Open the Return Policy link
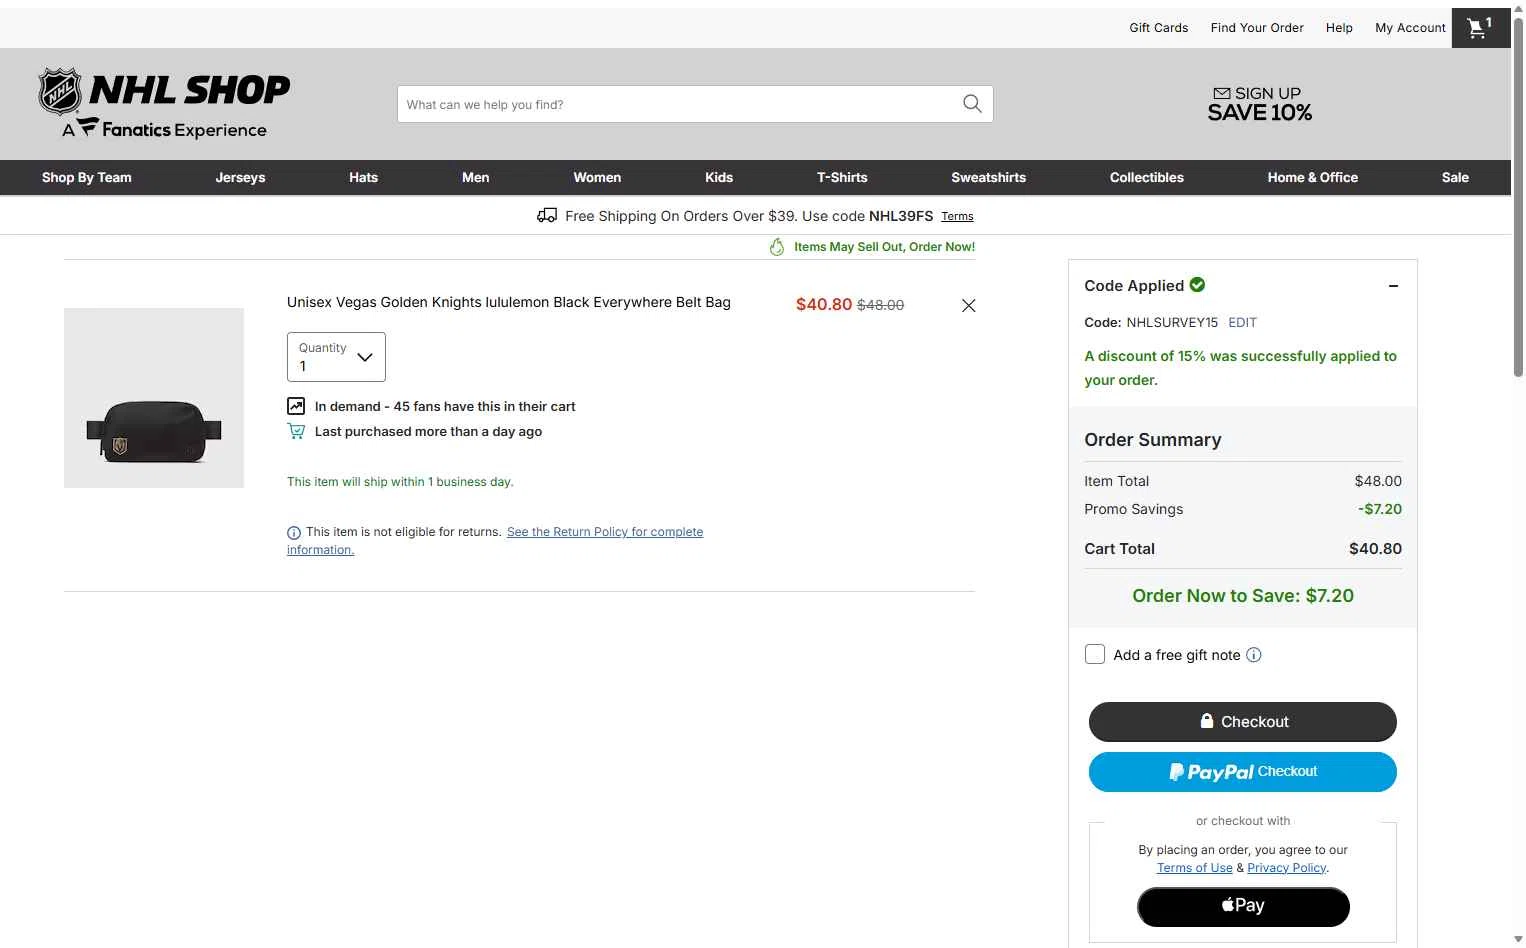The width and height of the screenshot is (1526, 948). 495,541
